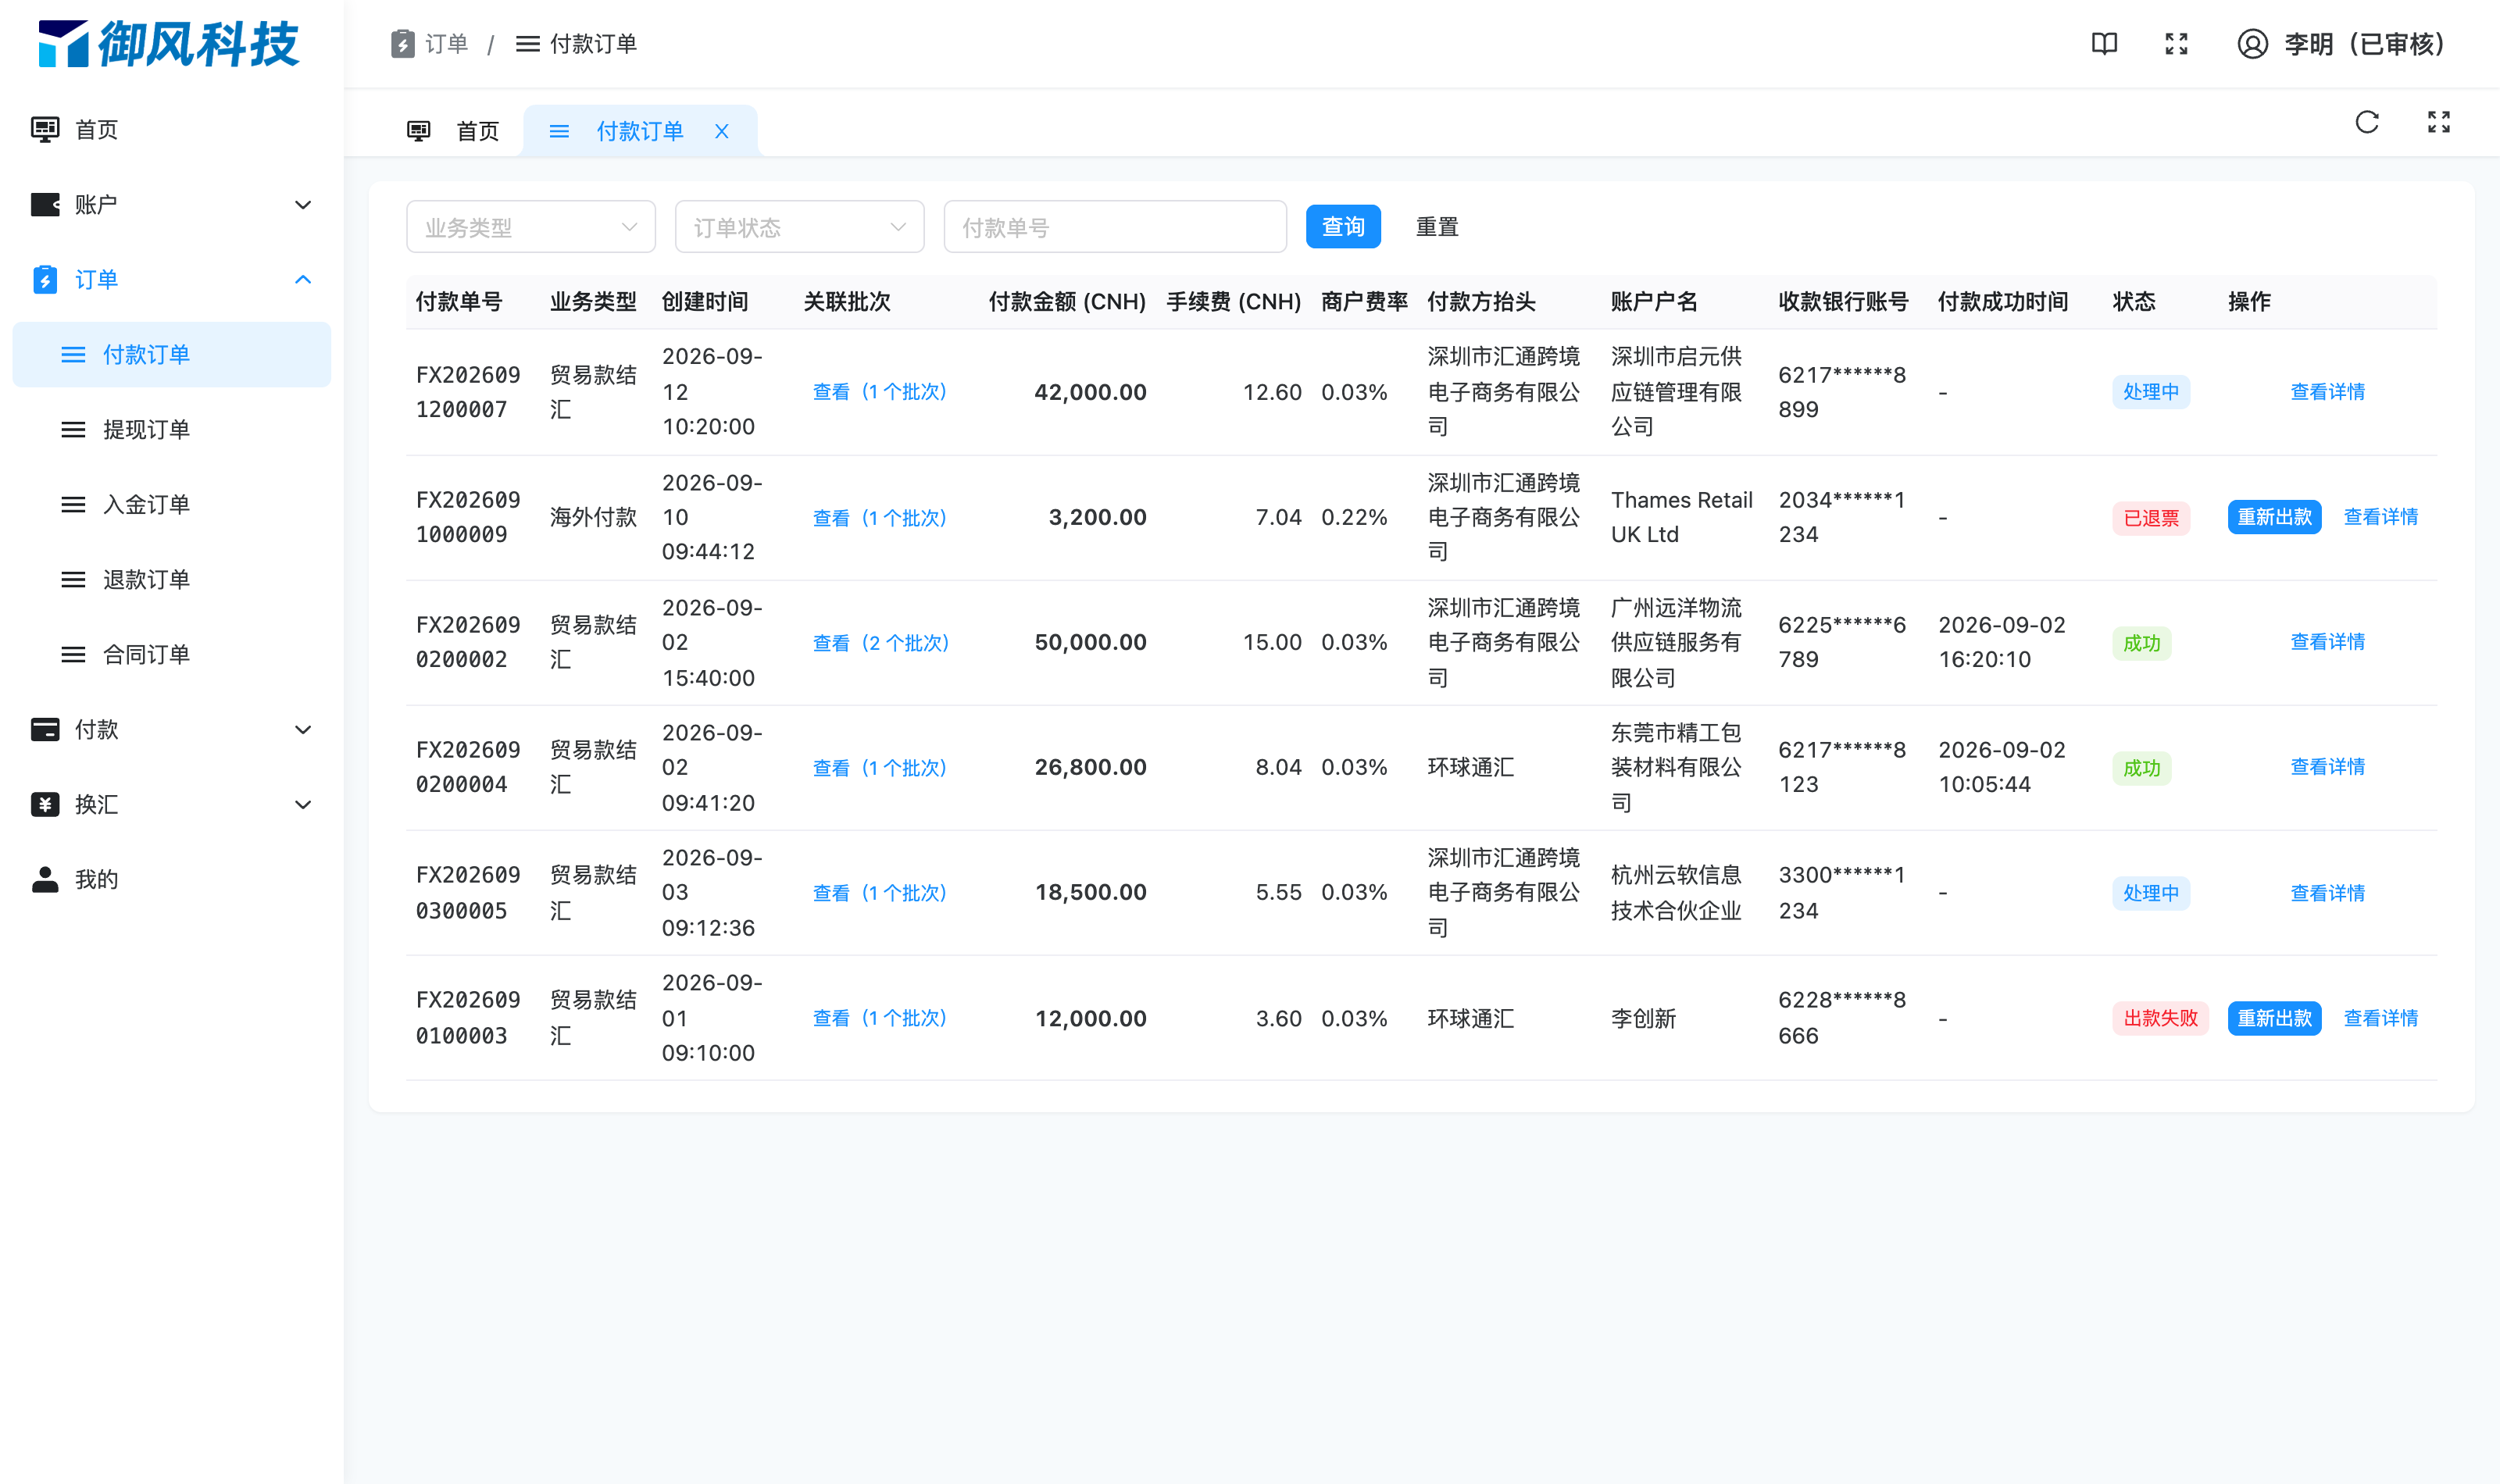Image resolution: width=2500 pixels, height=1484 pixels.
Task: Click the 换汇 yen icon
Action: 45,804
